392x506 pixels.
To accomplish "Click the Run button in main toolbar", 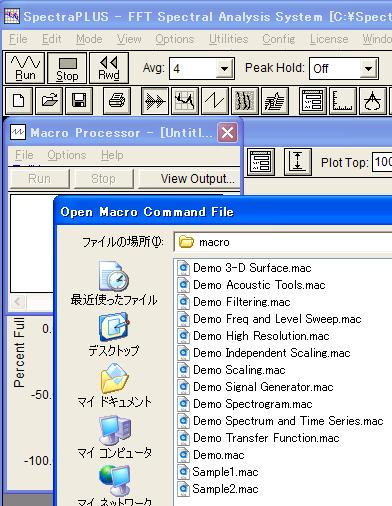I will [25, 68].
